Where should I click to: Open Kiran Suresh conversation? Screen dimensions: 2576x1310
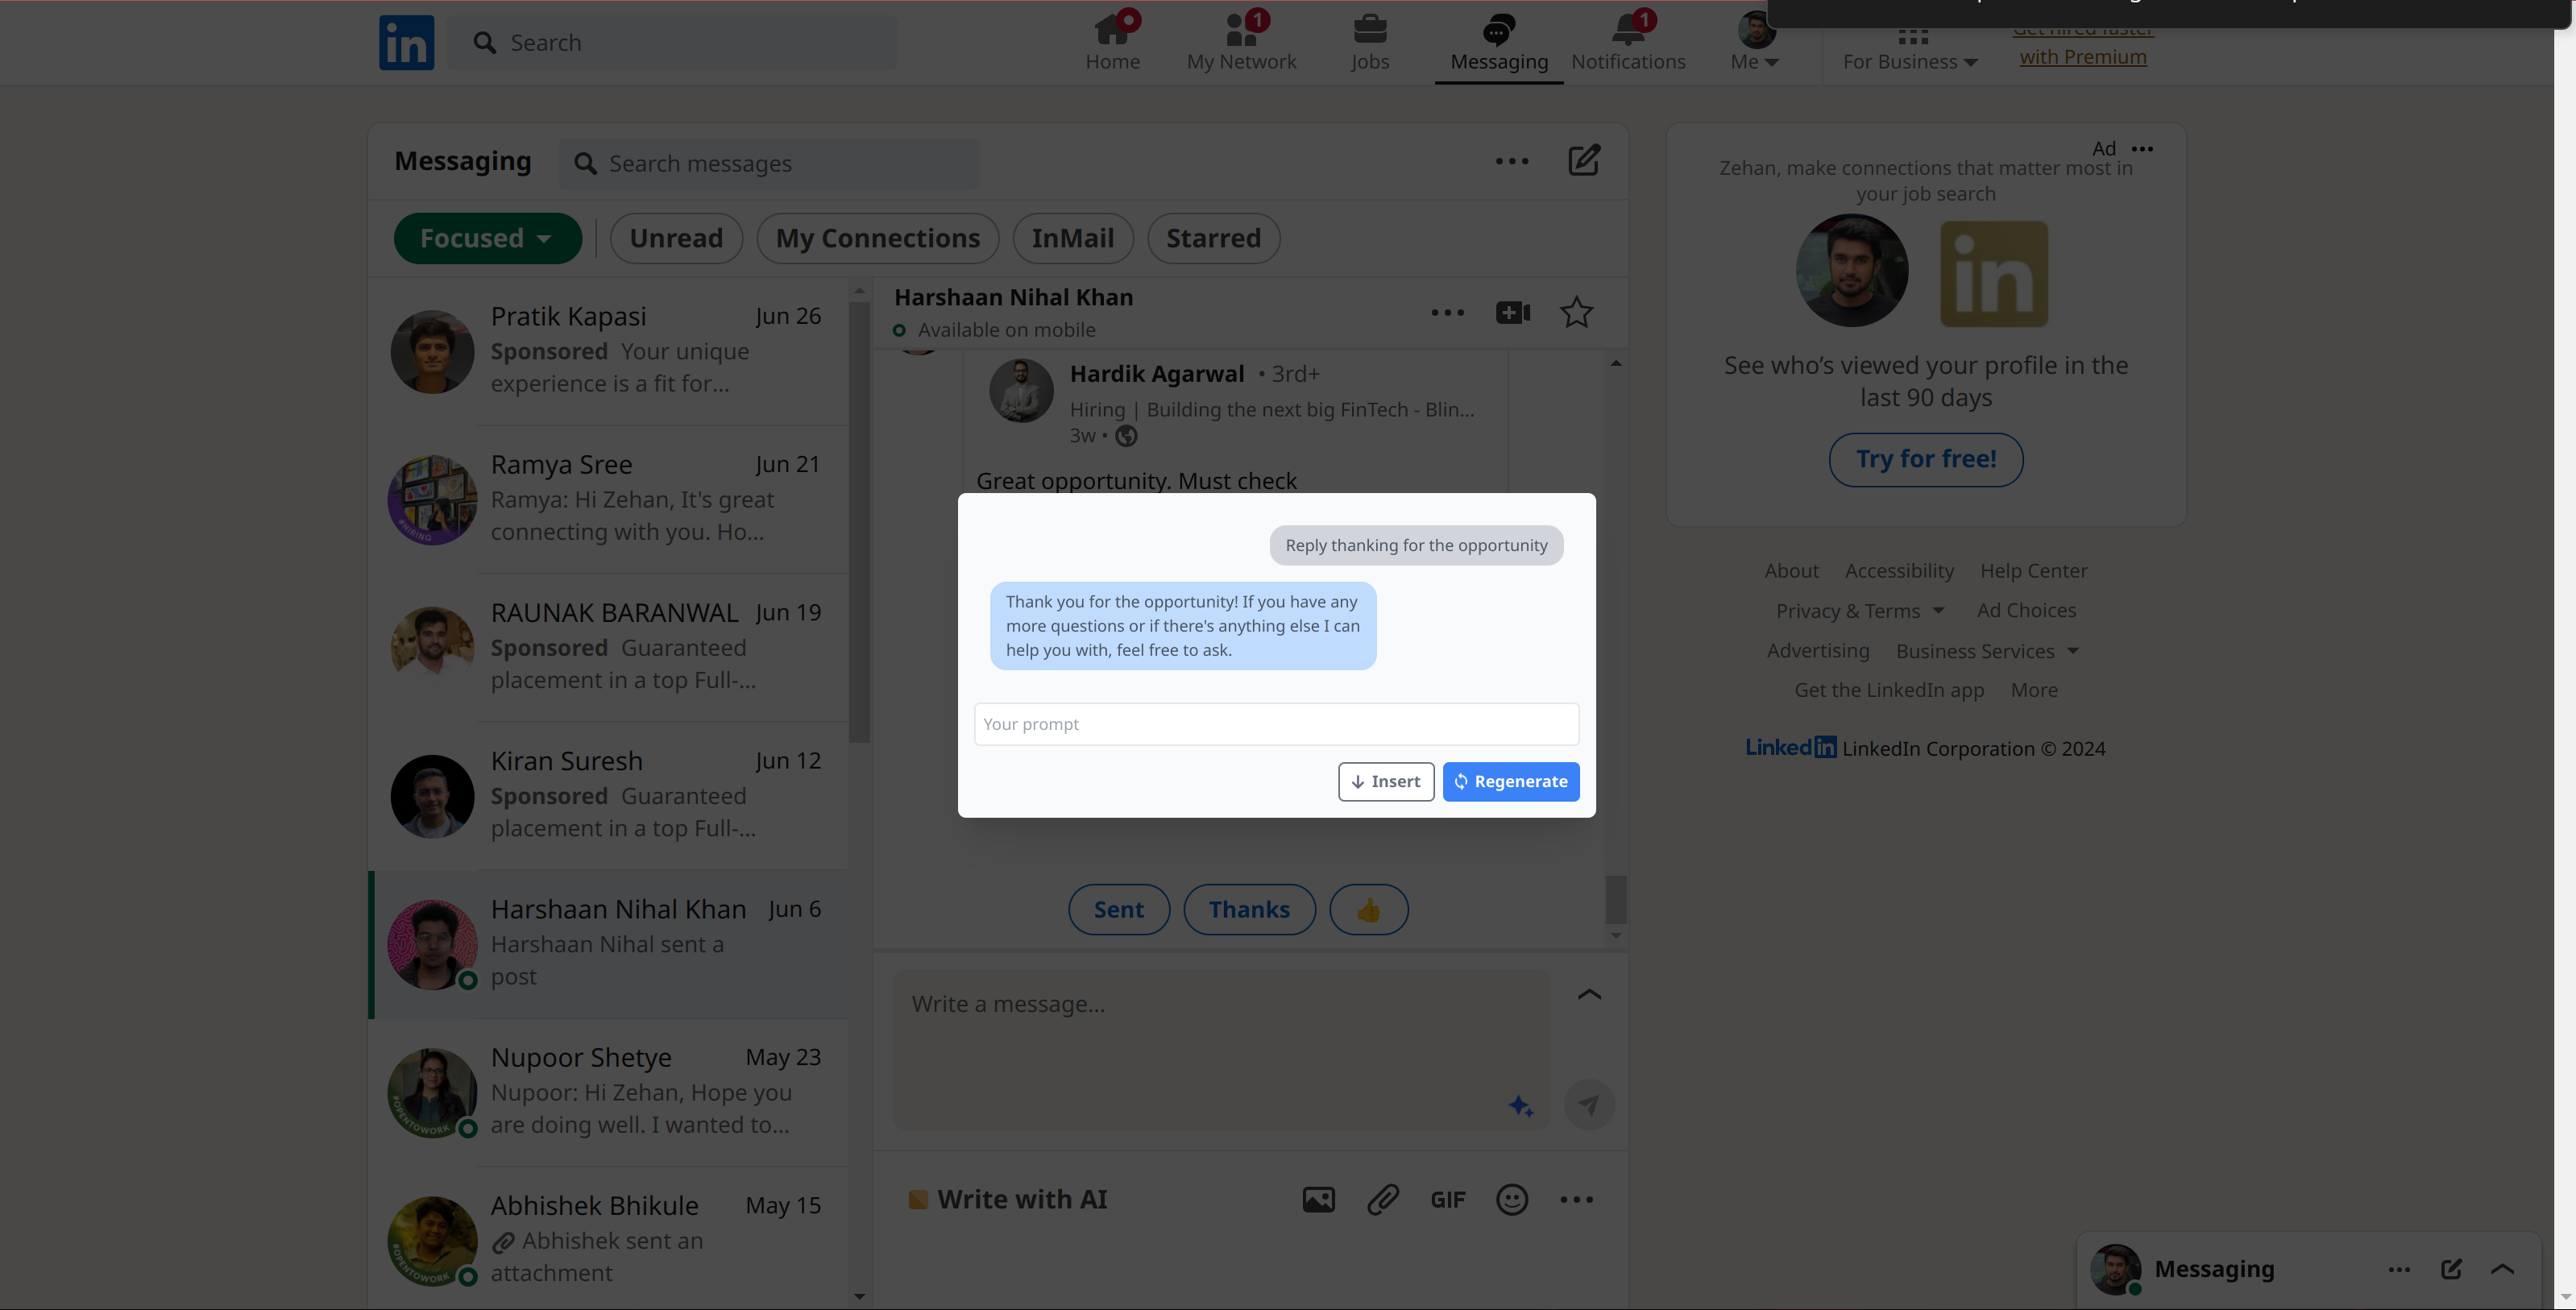point(608,796)
